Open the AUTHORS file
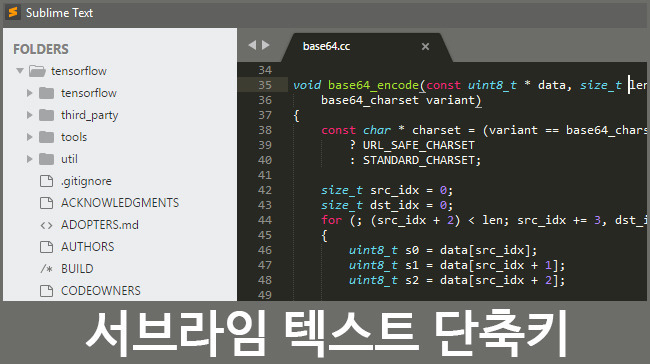 coord(87,247)
